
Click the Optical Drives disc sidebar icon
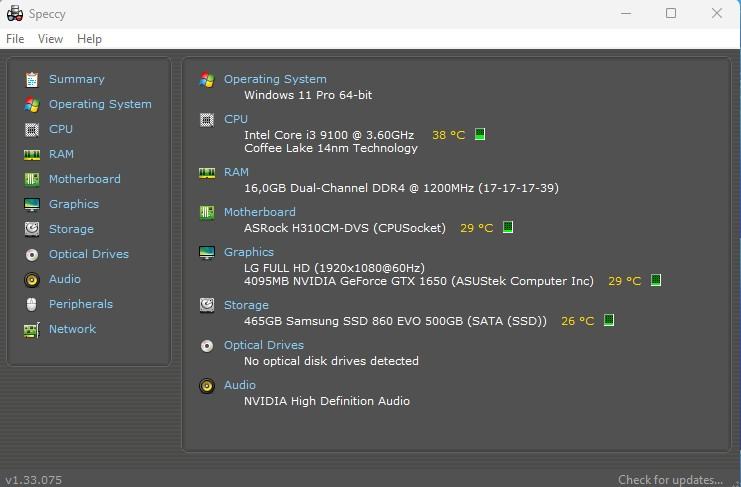coord(32,255)
